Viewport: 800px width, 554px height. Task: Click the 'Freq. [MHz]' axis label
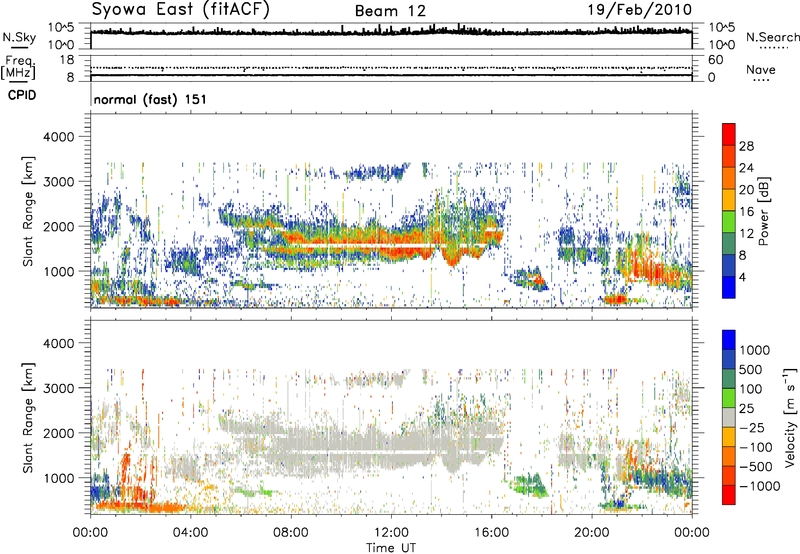[18, 68]
